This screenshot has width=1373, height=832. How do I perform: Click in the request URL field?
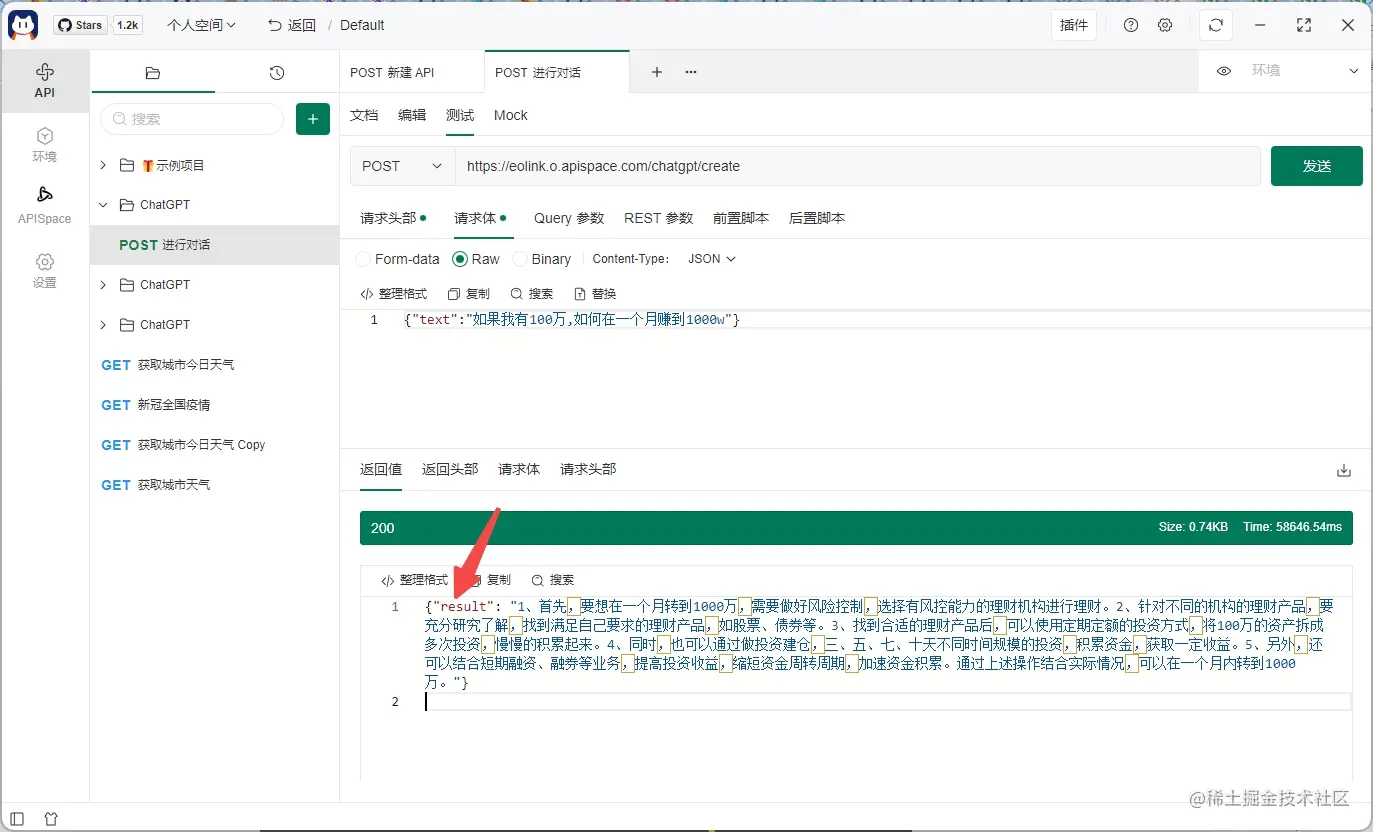point(858,166)
